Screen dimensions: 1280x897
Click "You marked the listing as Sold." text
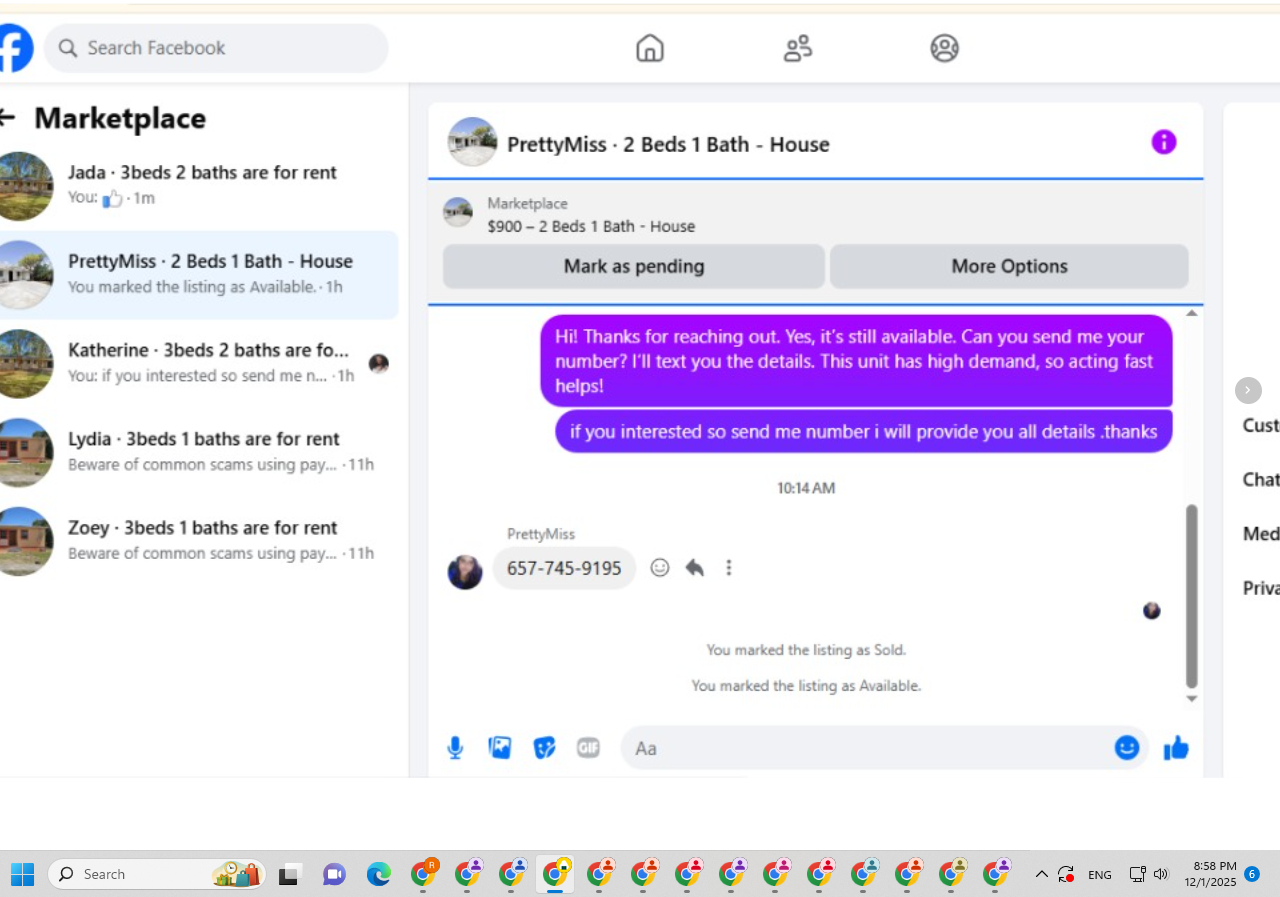(x=806, y=650)
